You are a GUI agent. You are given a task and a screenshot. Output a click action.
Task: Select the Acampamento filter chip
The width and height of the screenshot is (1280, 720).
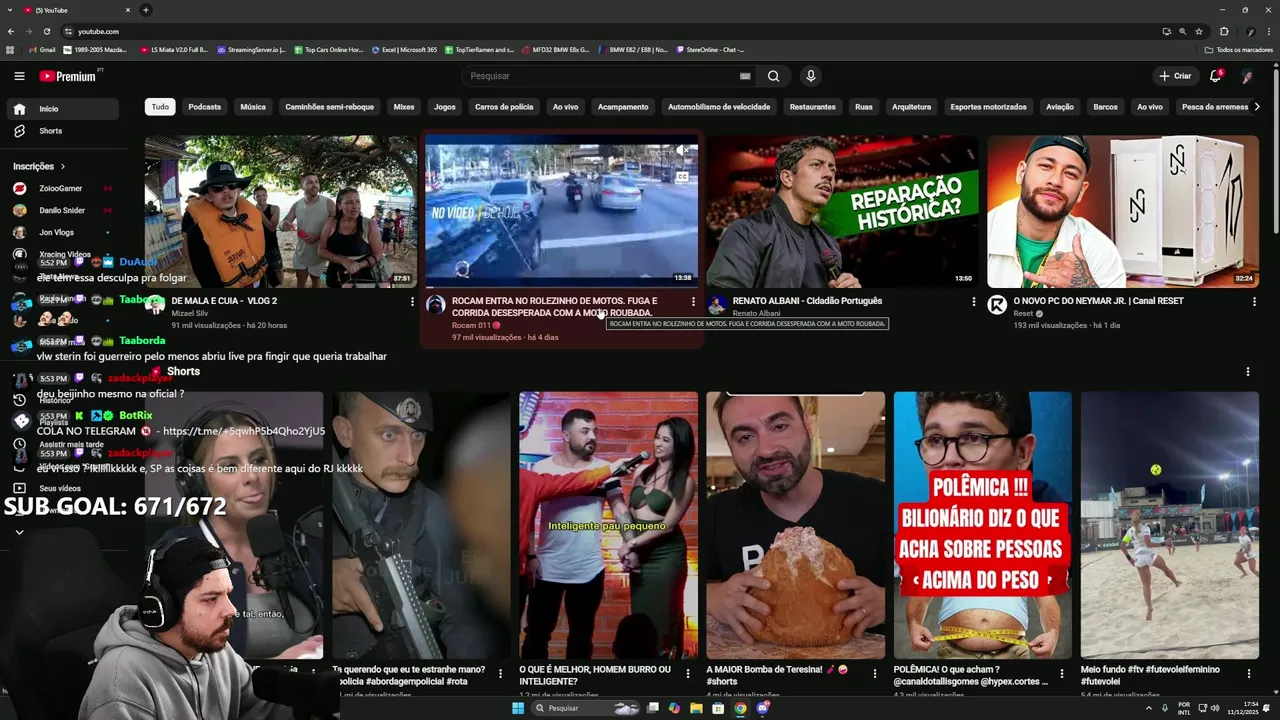(623, 107)
